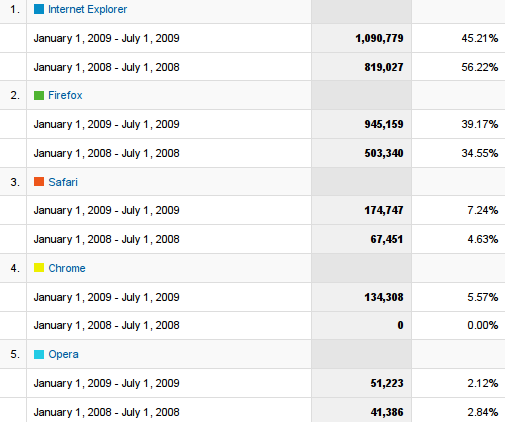The image size is (505, 422).
Task: Click the 2009 date range under Opera
Action: click(106, 383)
